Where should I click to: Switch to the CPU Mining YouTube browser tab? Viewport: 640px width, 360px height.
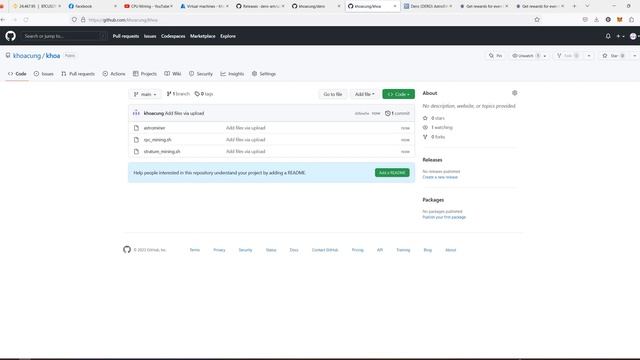148,6
